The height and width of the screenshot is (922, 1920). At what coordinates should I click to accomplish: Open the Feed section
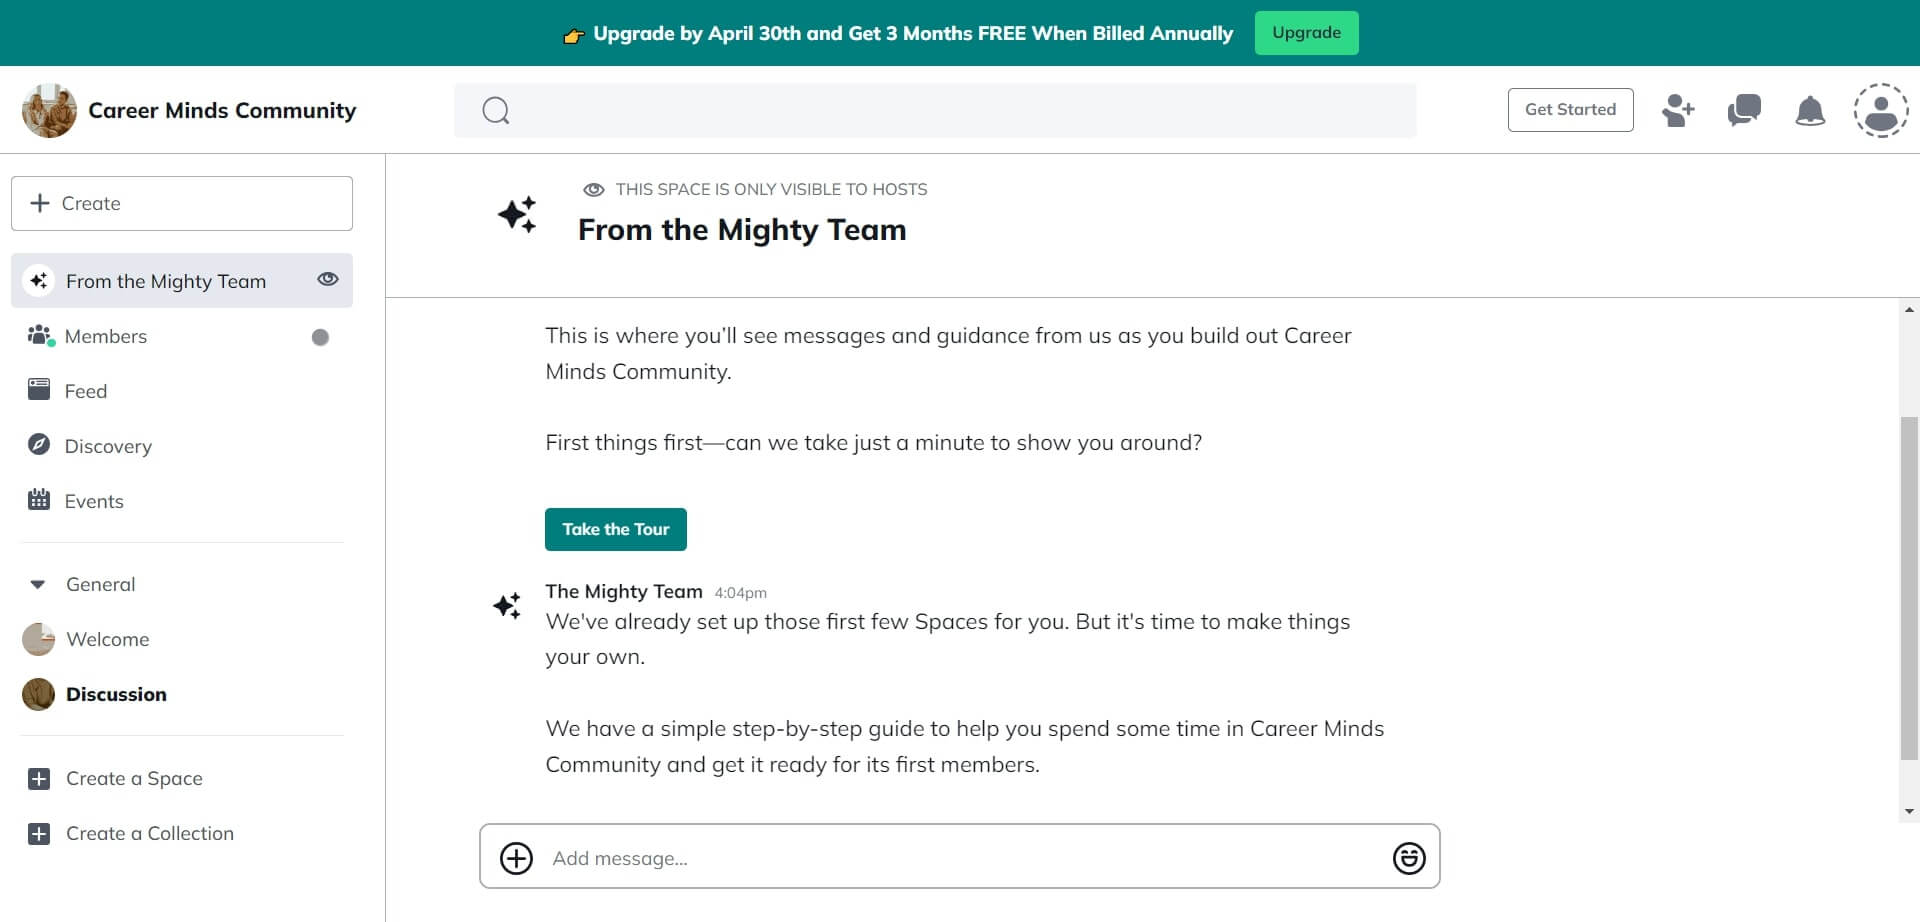tap(86, 391)
